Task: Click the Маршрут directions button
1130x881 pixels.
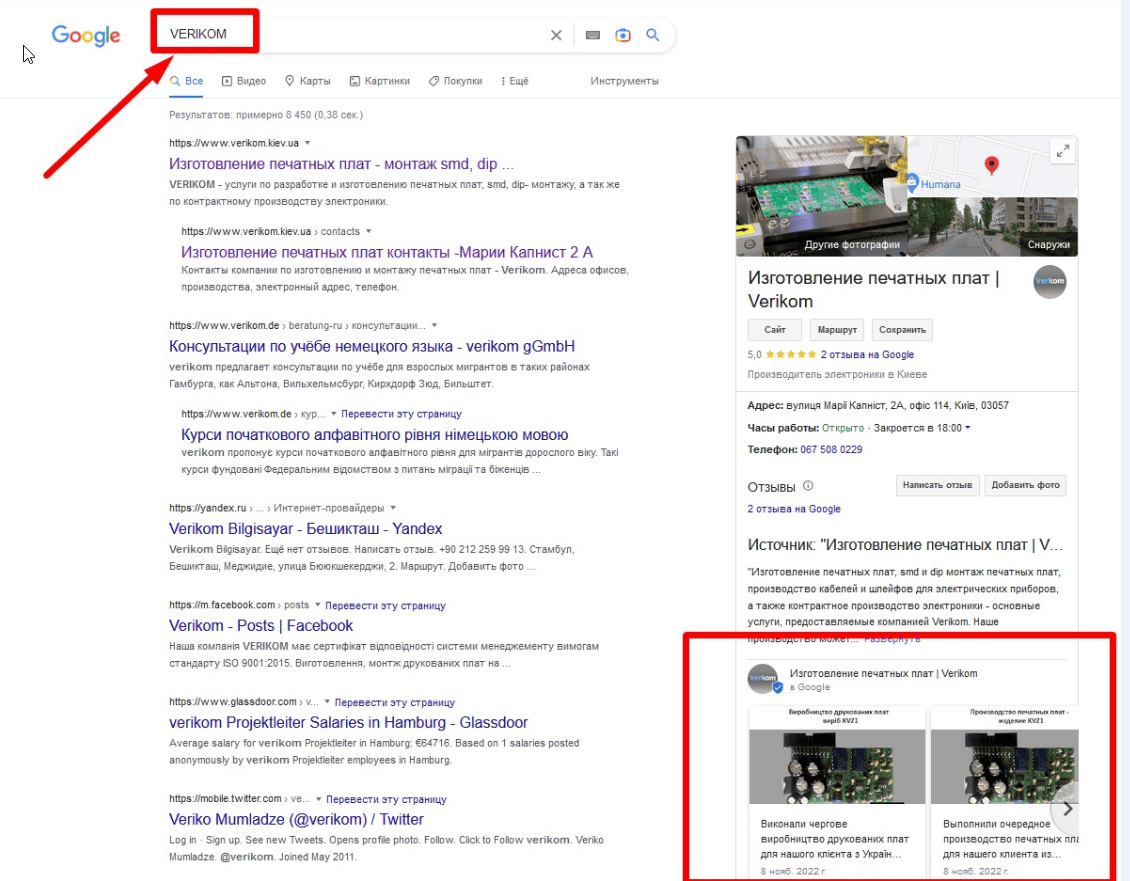Action: click(837, 329)
